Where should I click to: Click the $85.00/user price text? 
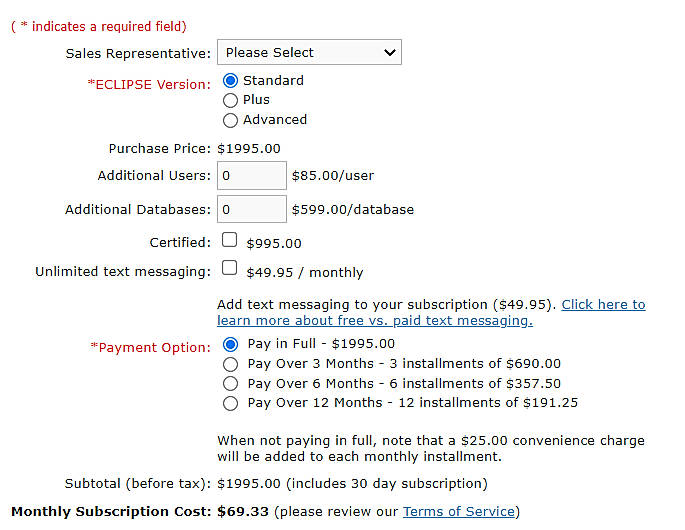333,176
